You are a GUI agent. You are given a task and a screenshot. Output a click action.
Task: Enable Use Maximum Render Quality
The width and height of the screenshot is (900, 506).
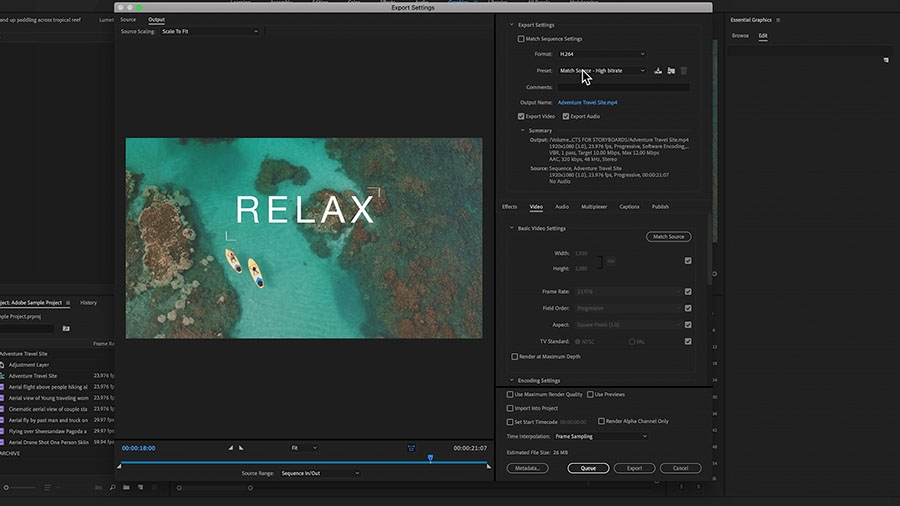(x=510, y=395)
